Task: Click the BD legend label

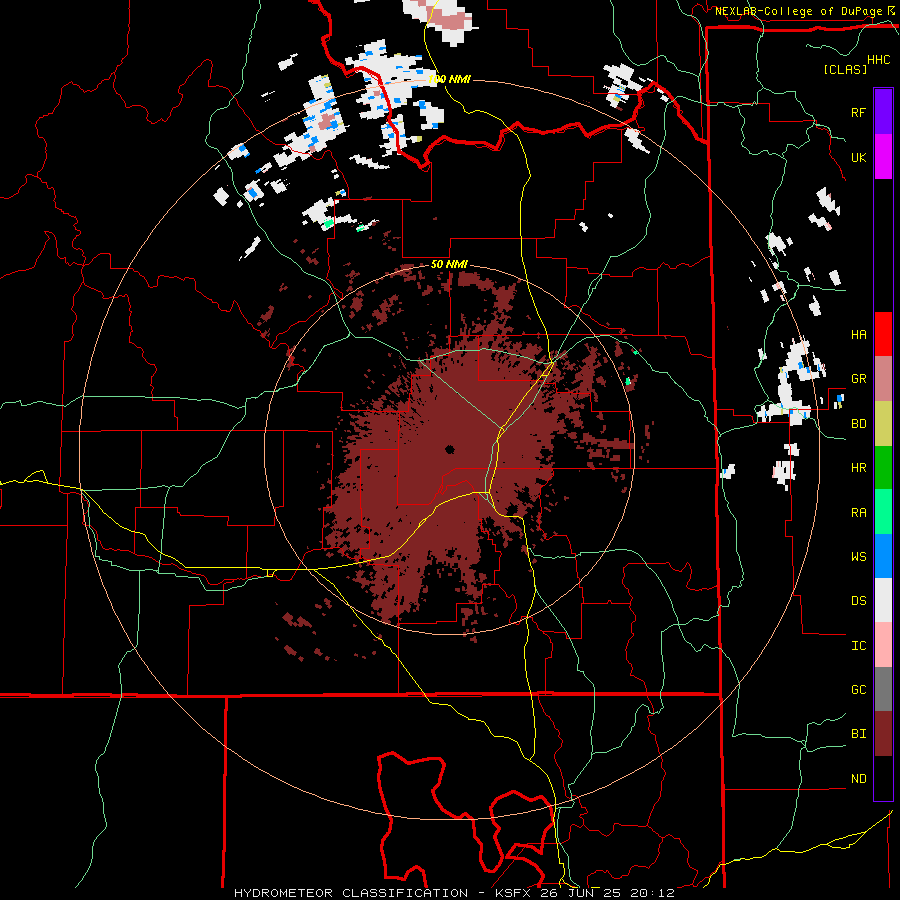Action: pyautogui.click(x=858, y=424)
